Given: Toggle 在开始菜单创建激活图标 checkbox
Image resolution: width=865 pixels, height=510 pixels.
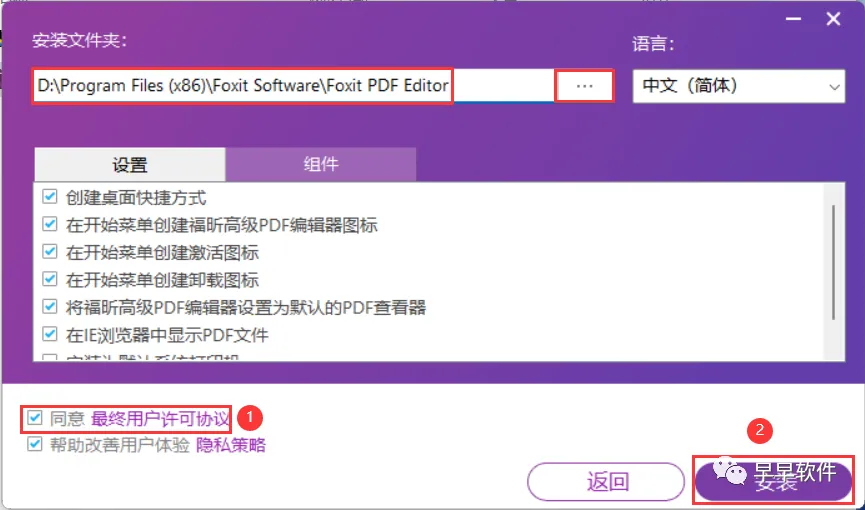Looking at the screenshot, I should click(x=50, y=252).
